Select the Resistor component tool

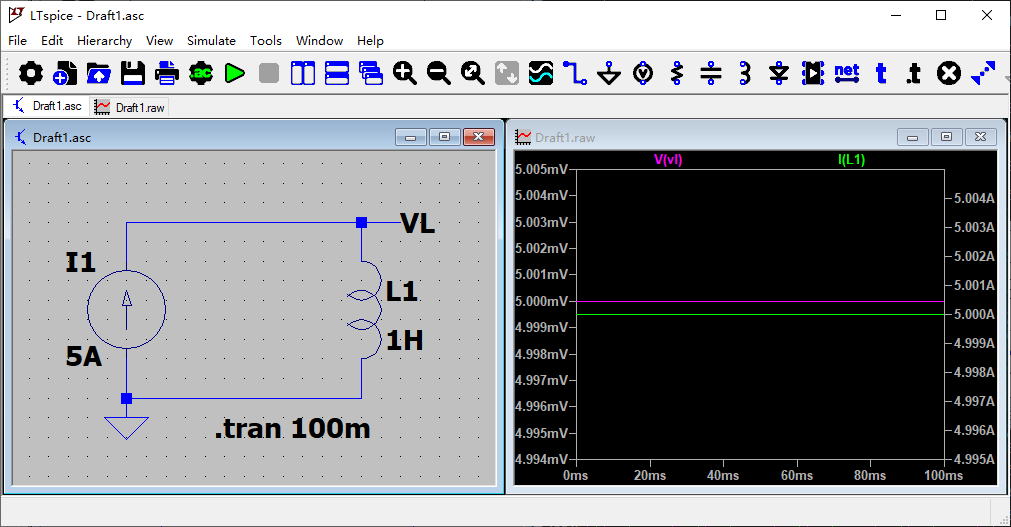(677, 73)
